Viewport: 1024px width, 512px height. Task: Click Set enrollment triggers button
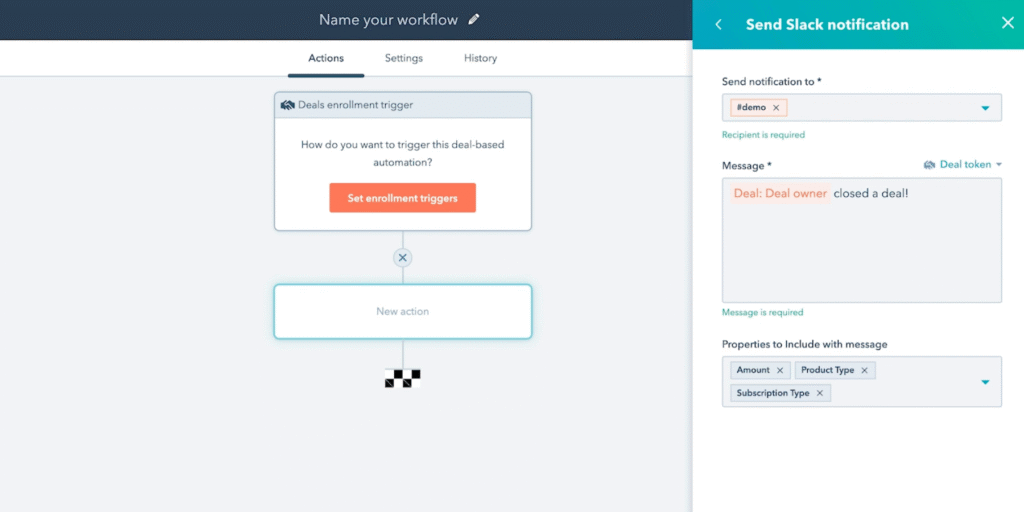pos(402,198)
